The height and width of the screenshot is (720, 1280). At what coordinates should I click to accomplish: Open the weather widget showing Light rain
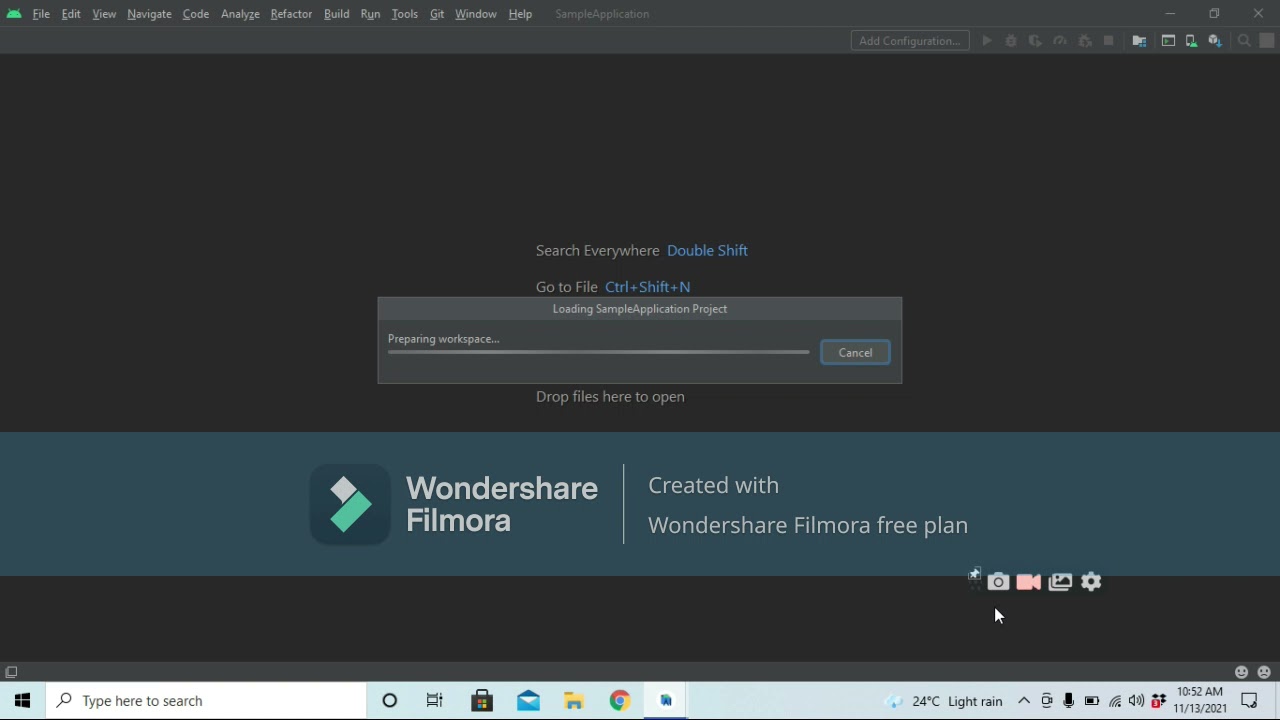(944, 701)
